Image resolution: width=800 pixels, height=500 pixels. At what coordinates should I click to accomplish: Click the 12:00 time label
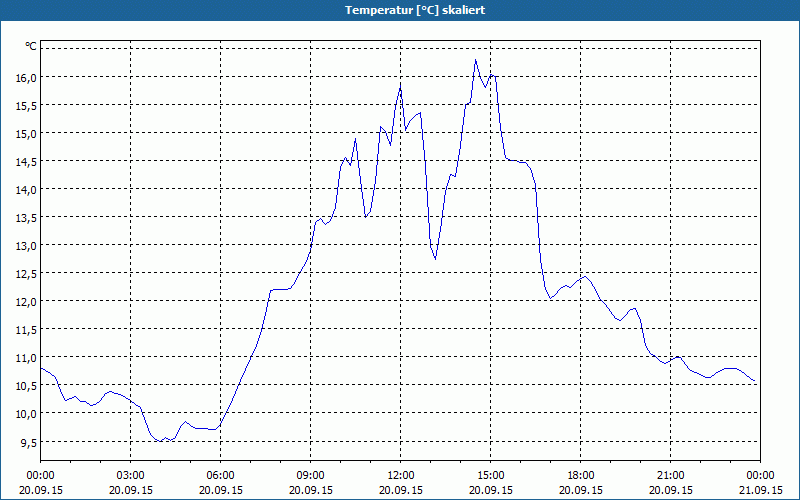[401, 476]
